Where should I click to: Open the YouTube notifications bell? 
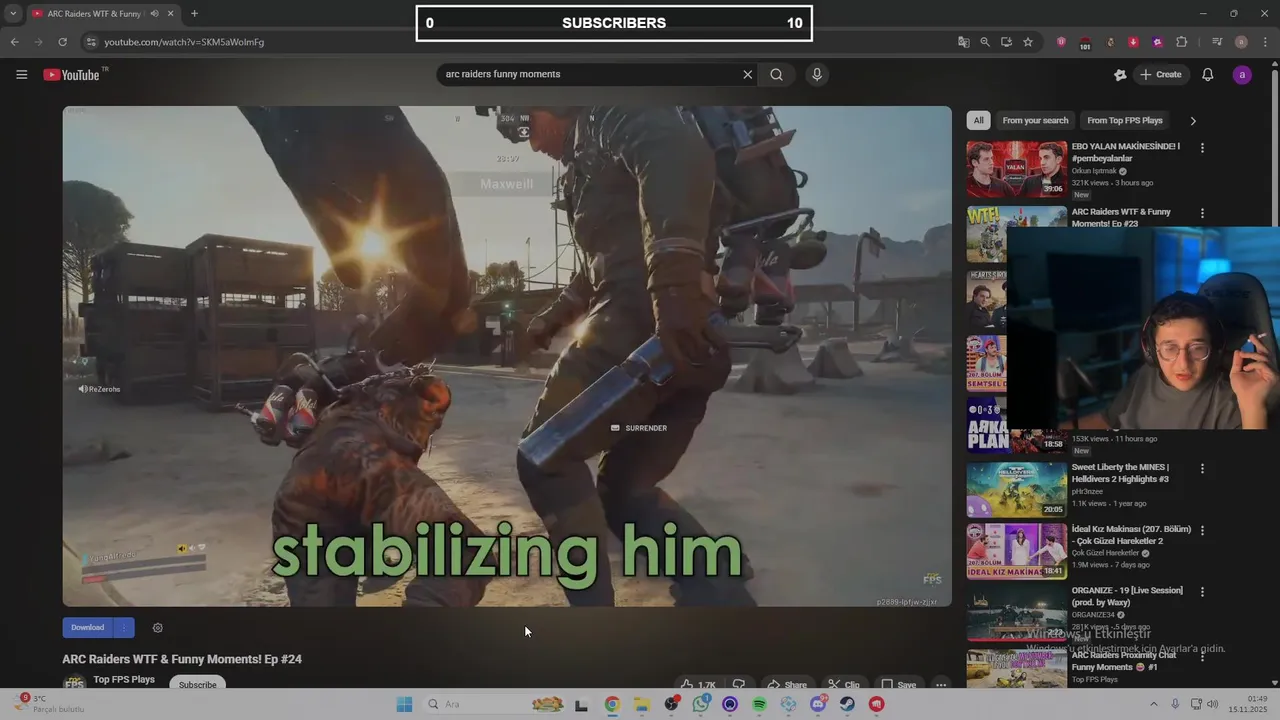1208,75
